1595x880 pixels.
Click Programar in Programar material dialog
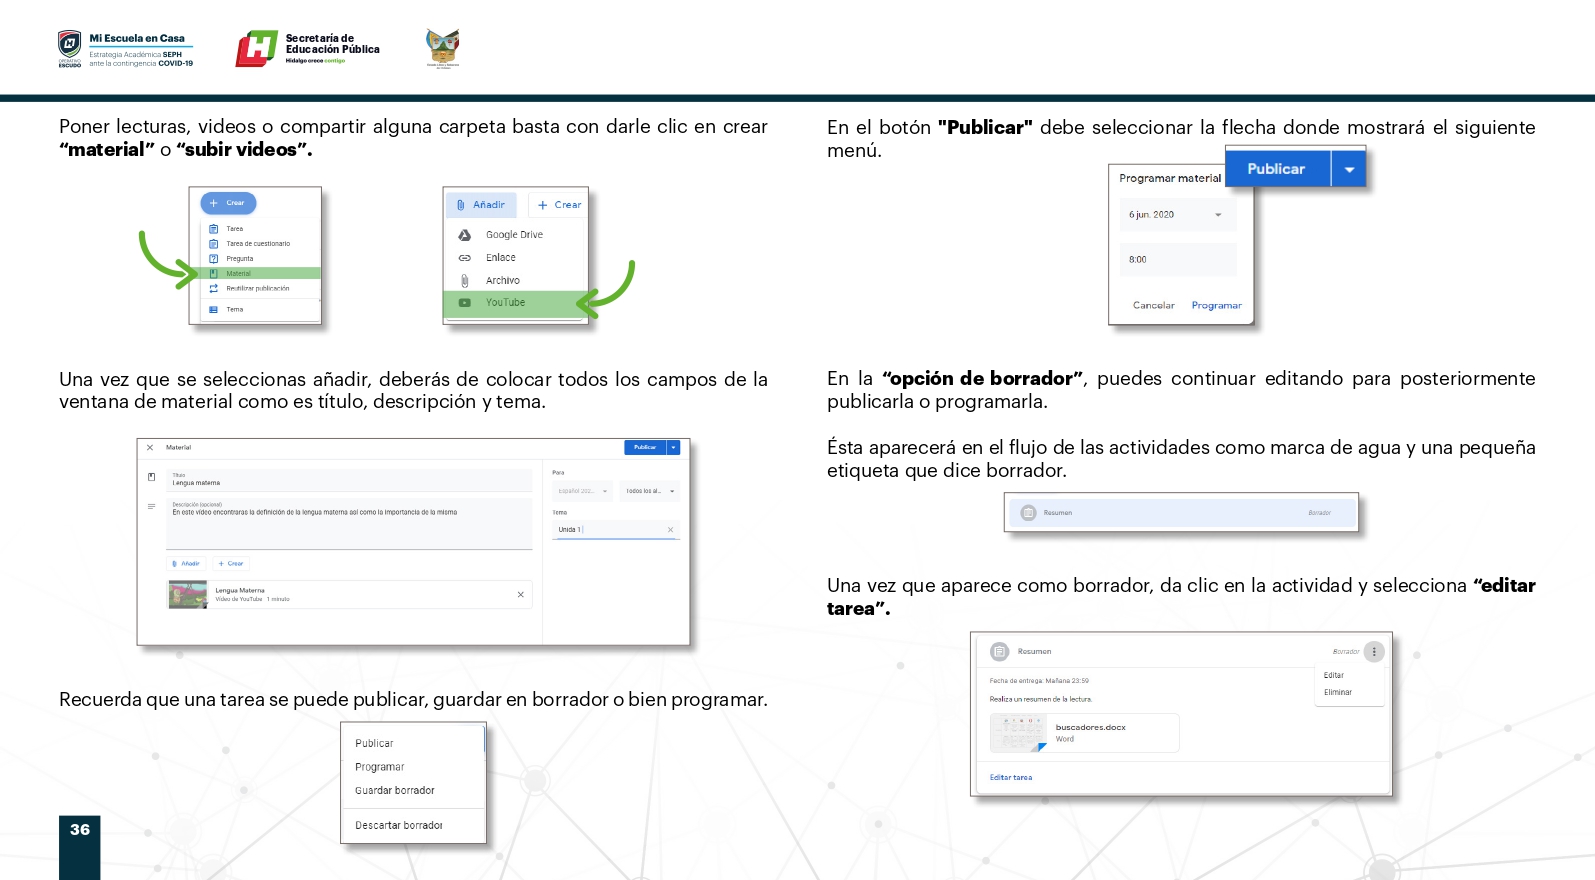[1216, 306]
